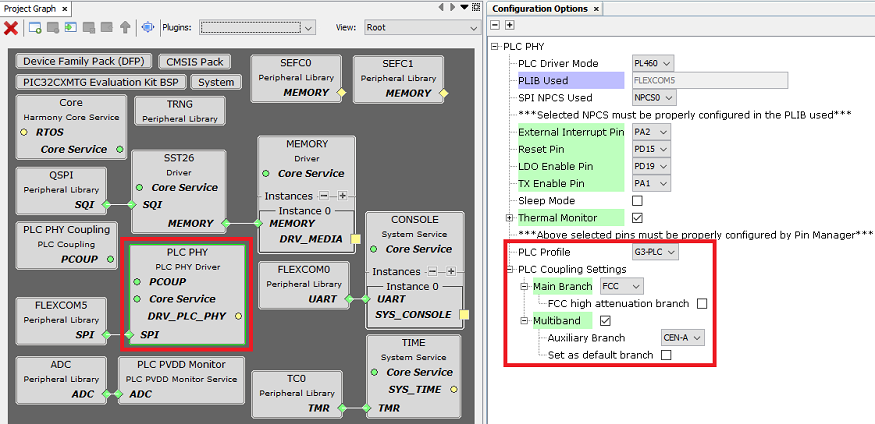Click the CMSIS Pack button
This screenshot has width=875, height=424.
[x=196, y=61]
